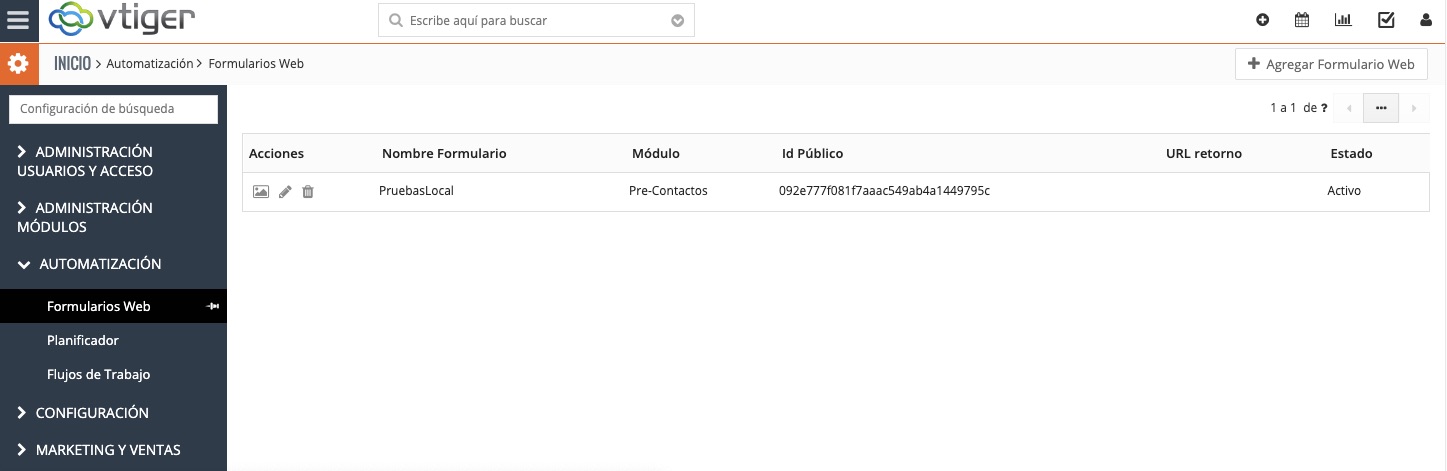This screenshot has height=471, width=1447.
Task: Unpin Formularios Web shortcut pin
Action: 212,306
